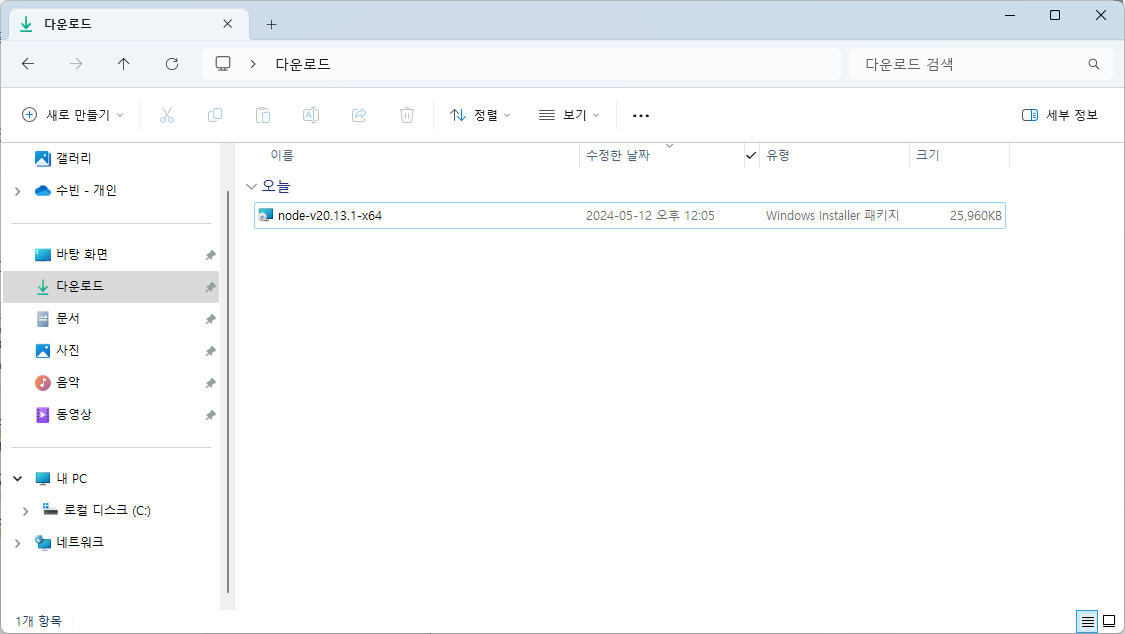Click the navigation pane scrollbar
This screenshot has width=1125, height=634.
(228, 391)
